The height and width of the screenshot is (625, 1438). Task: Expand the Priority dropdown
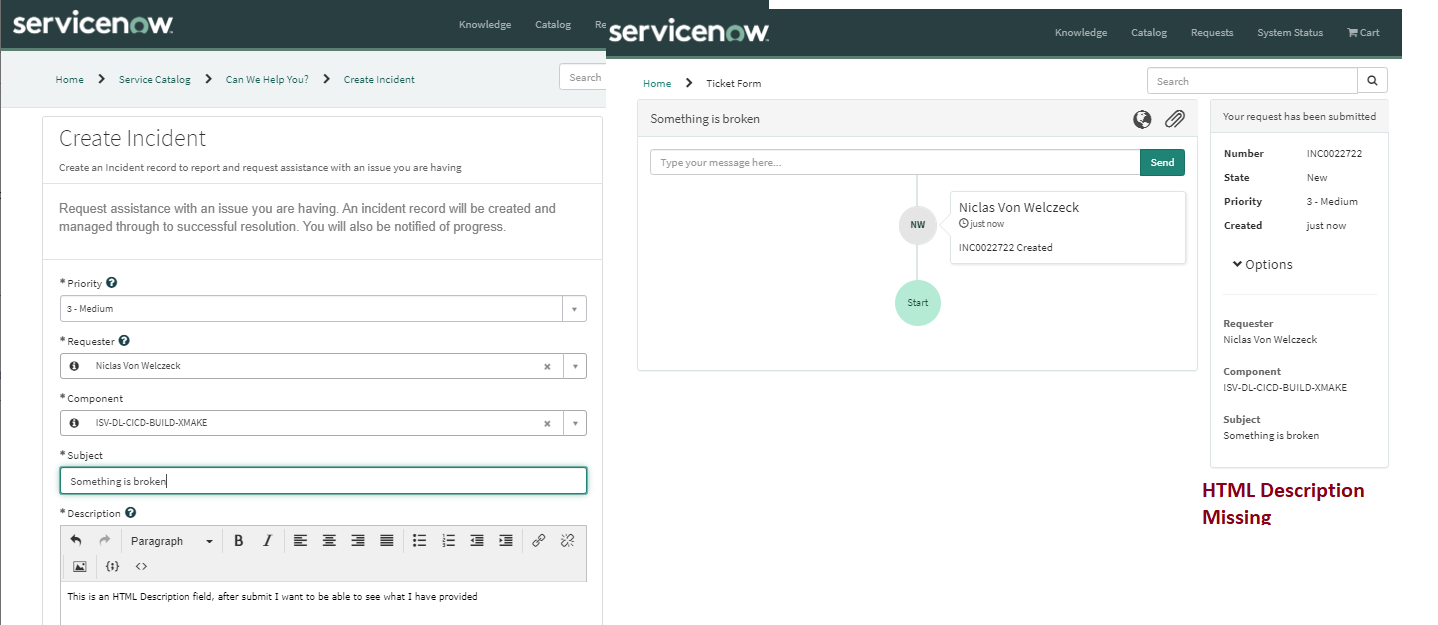pyautogui.click(x=574, y=308)
